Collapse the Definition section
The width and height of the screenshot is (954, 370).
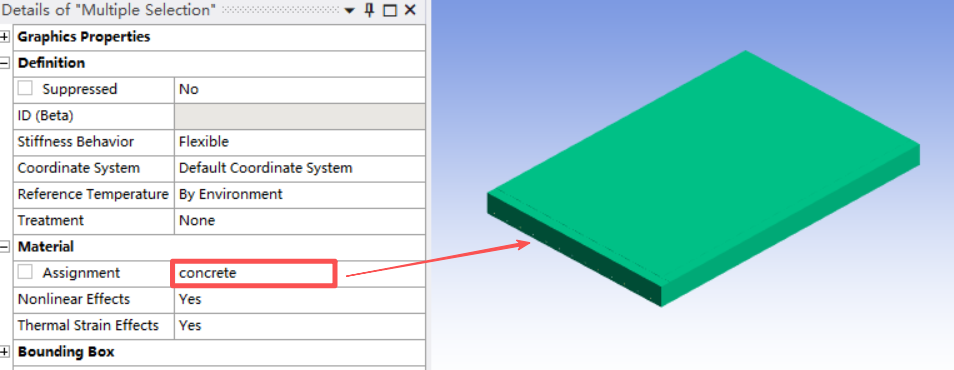[5, 63]
